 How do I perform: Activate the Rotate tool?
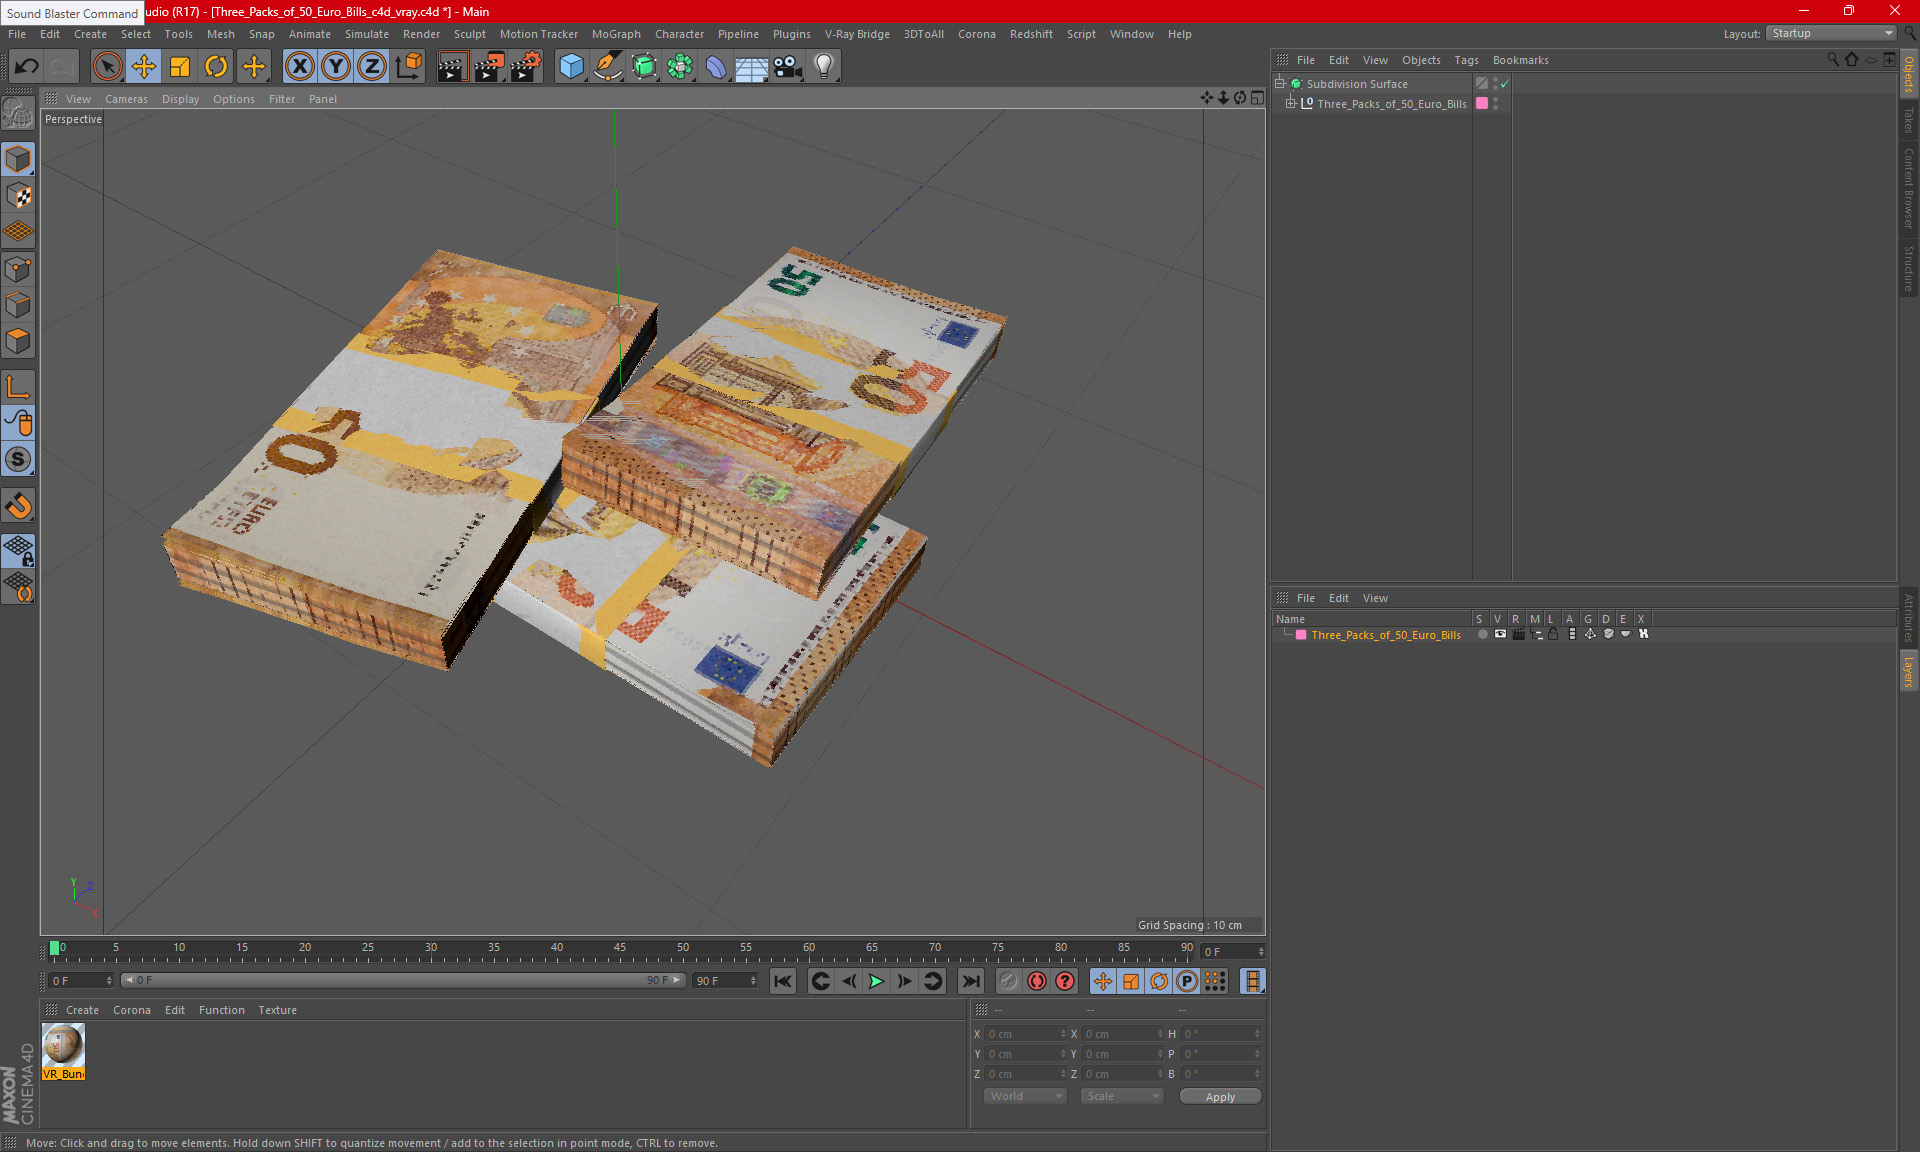click(x=216, y=67)
